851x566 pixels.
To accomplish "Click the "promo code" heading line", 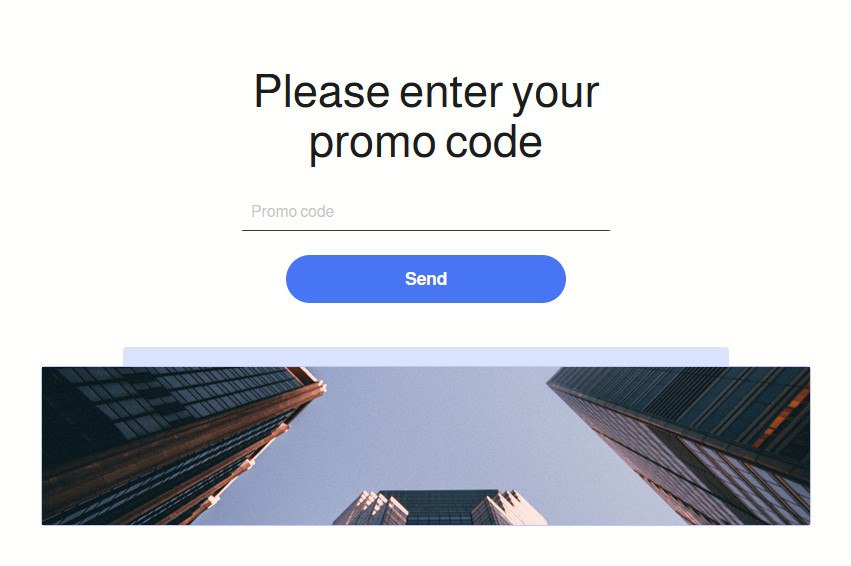I will (x=426, y=143).
